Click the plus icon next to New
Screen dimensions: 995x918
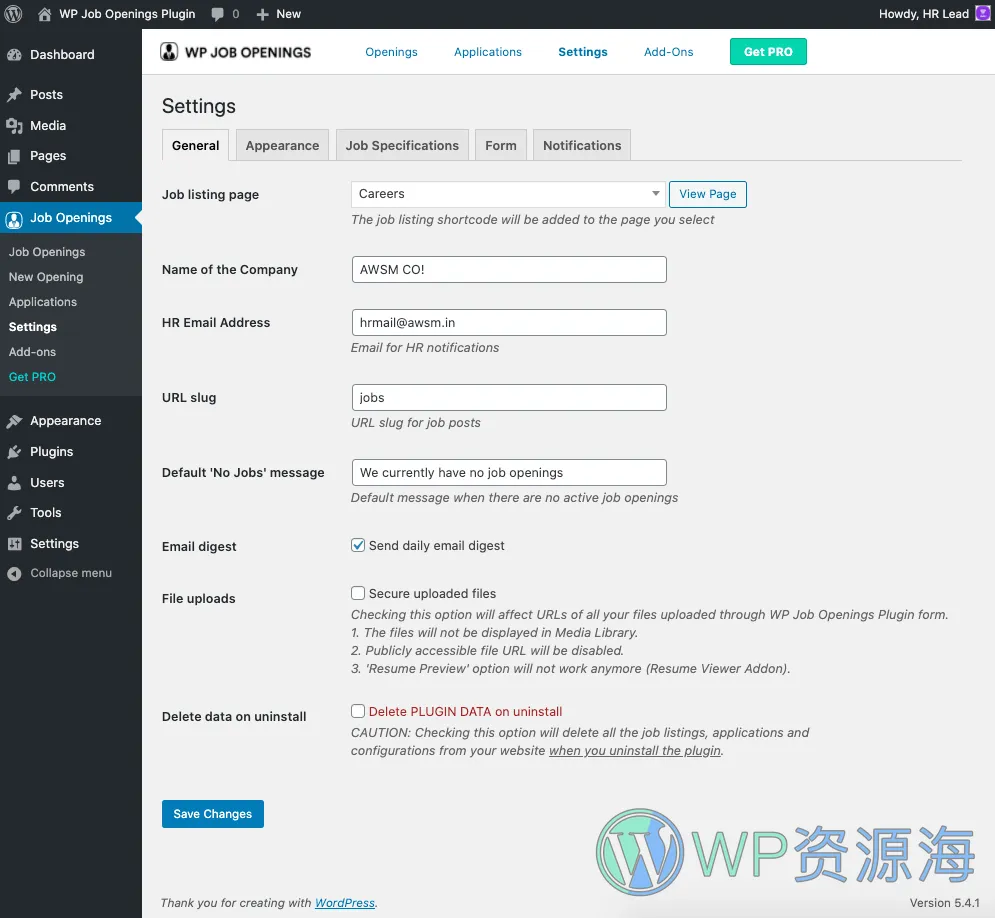pyautogui.click(x=263, y=14)
